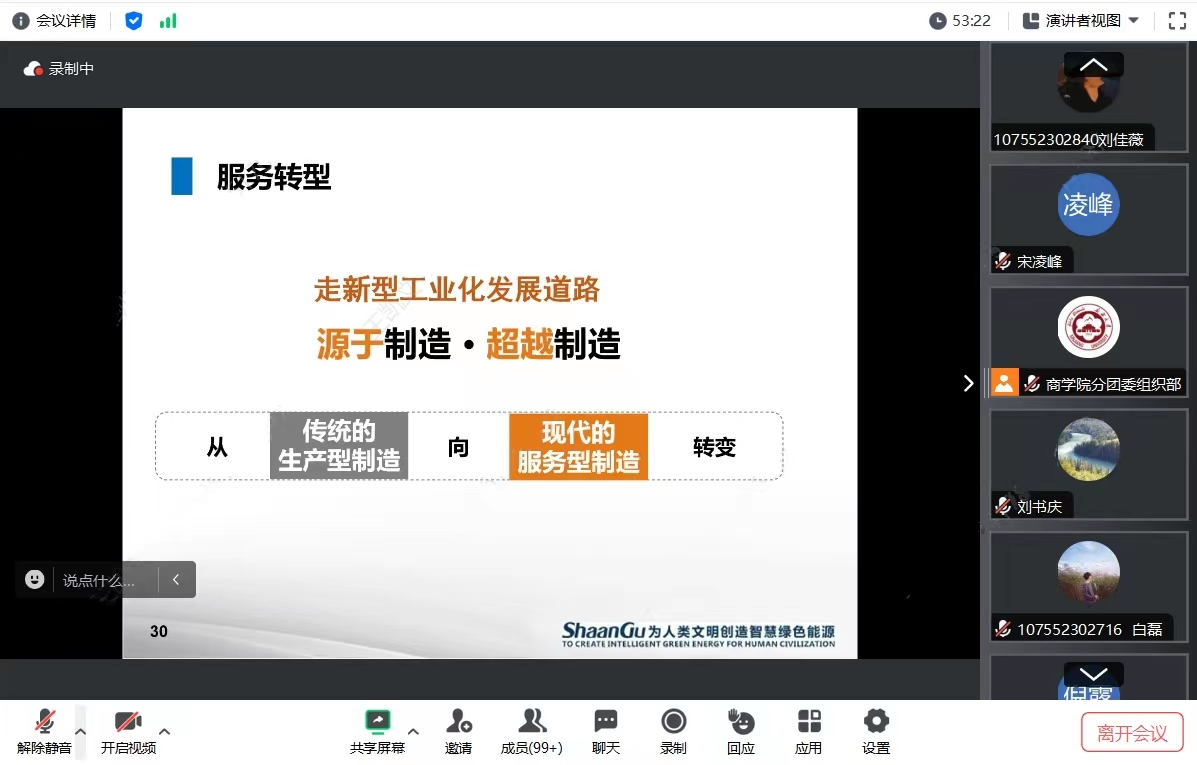Open 设置 settings gear
This screenshot has width=1197, height=765.
pyautogui.click(x=876, y=730)
